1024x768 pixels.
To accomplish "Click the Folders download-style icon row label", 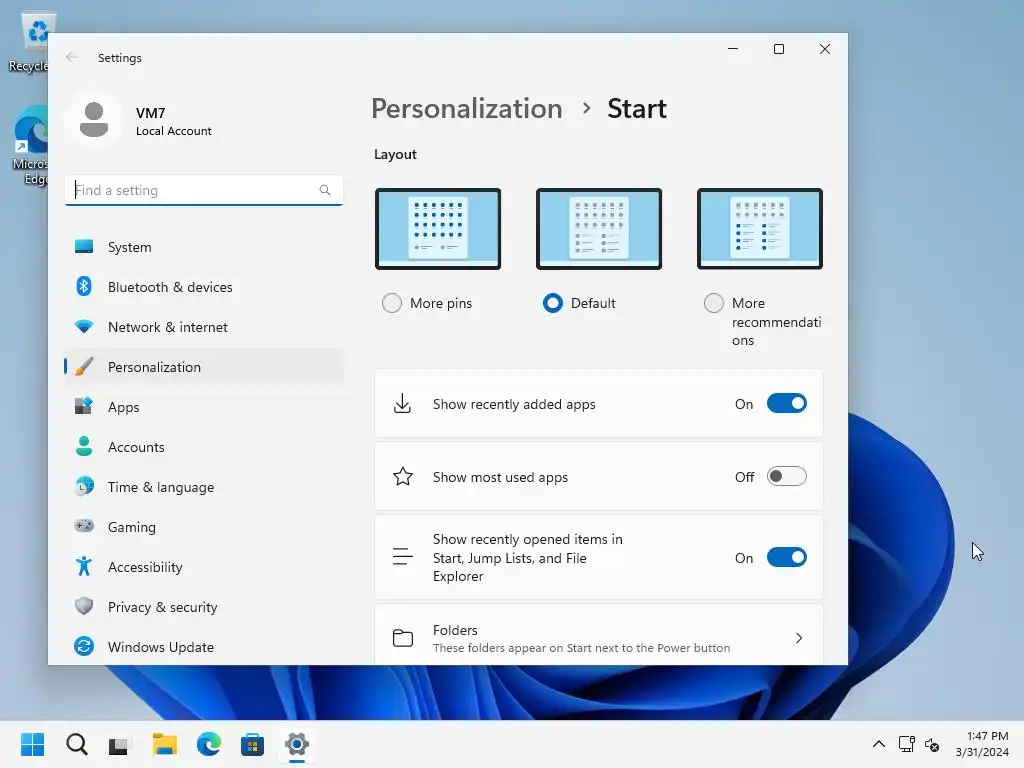I will point(455,630).
